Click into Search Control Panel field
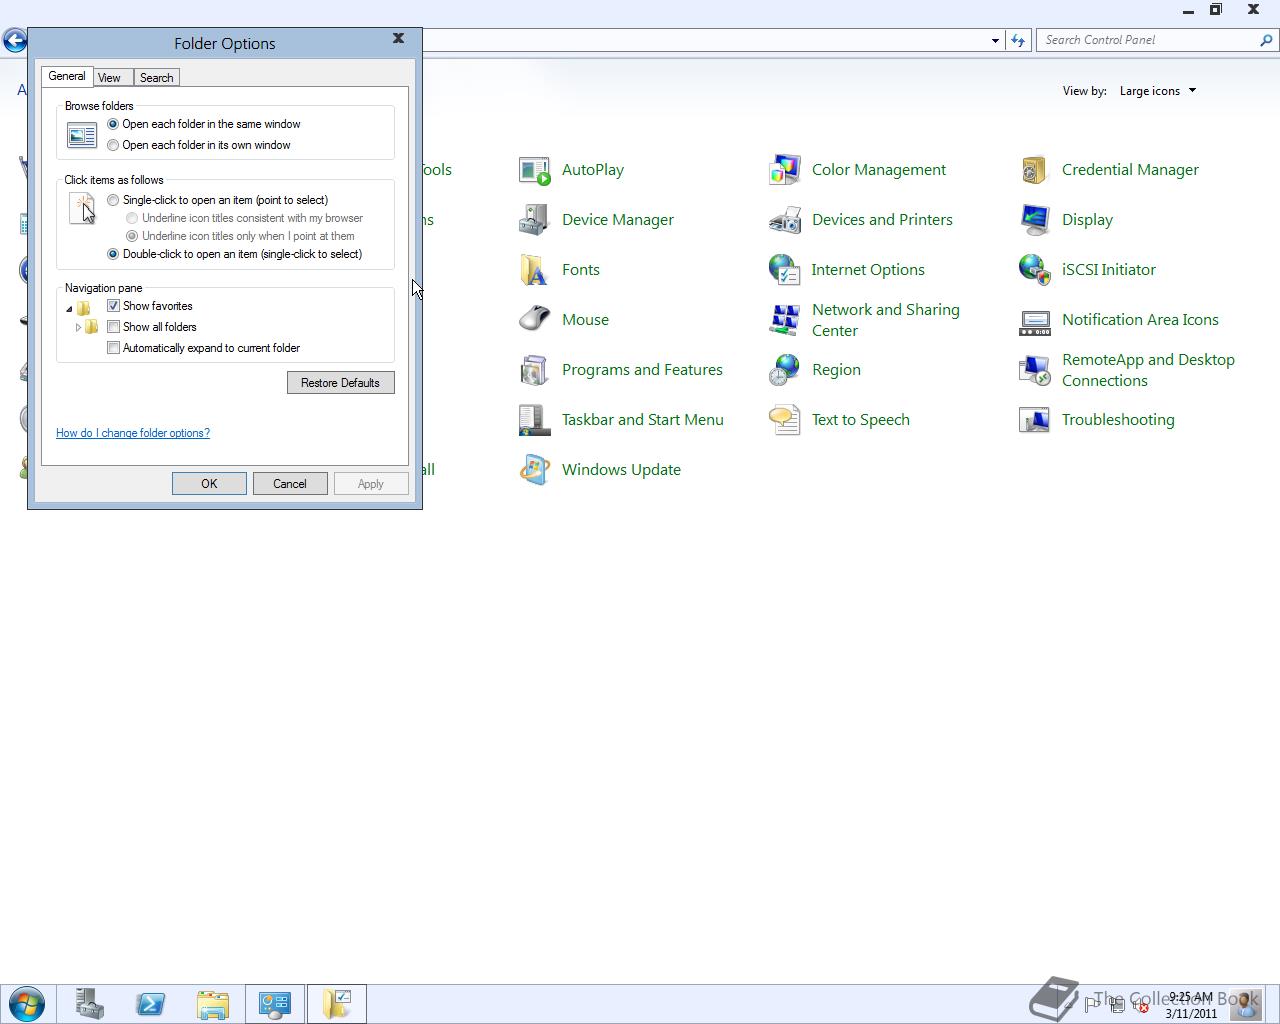This screenshot has width=1280, height=1024. point(1148,40)
